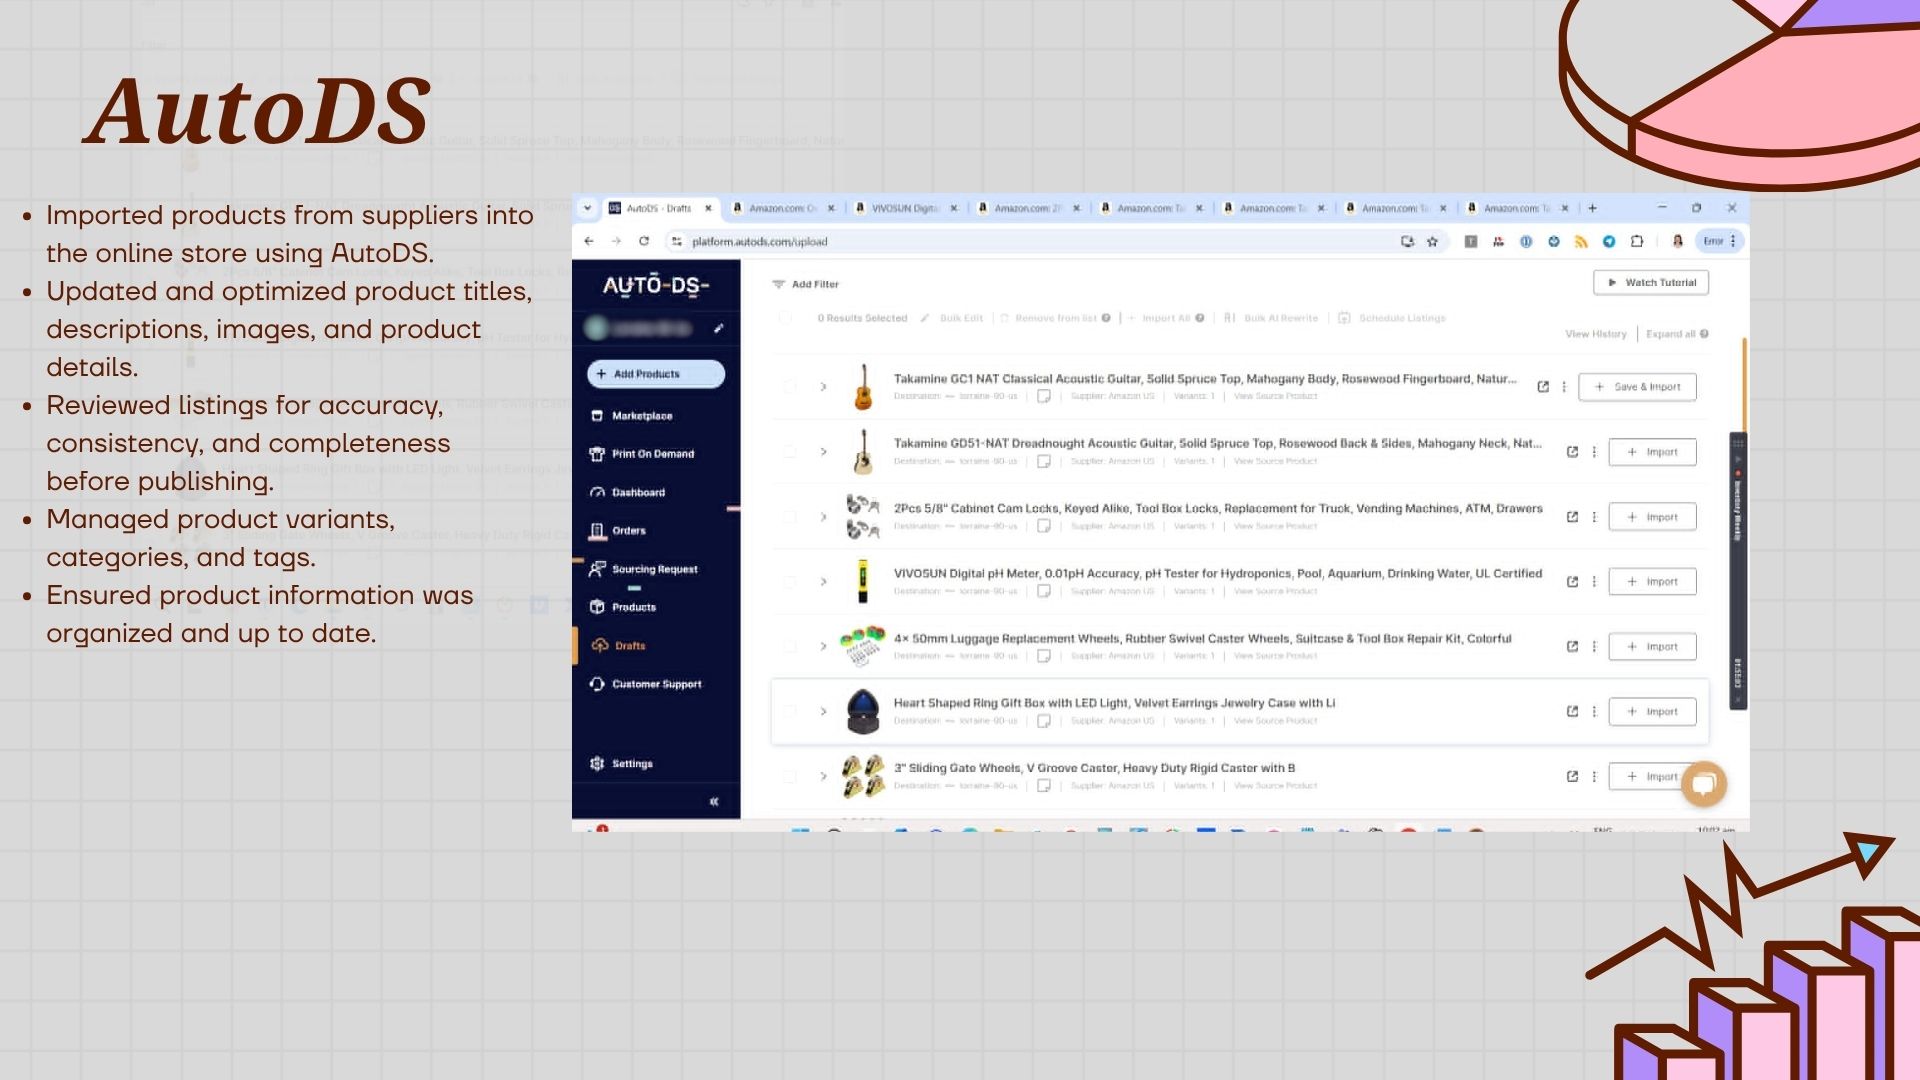Select the Cabinet Cam Locks row checkbox

(x=790, y=517)
